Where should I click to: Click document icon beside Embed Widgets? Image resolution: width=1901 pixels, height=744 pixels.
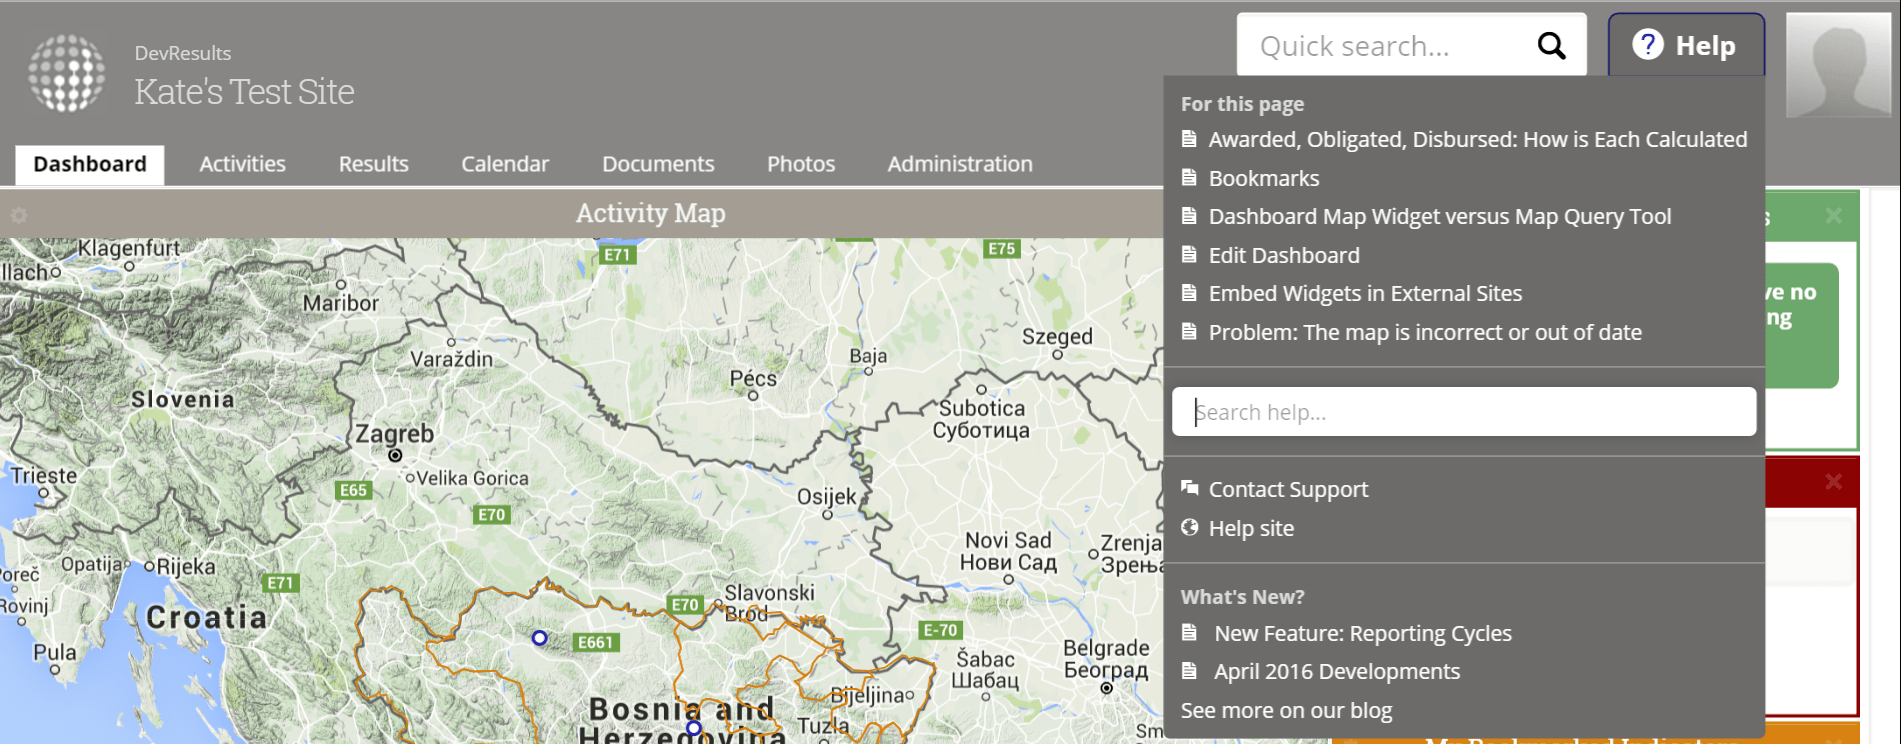[1189, 292]
